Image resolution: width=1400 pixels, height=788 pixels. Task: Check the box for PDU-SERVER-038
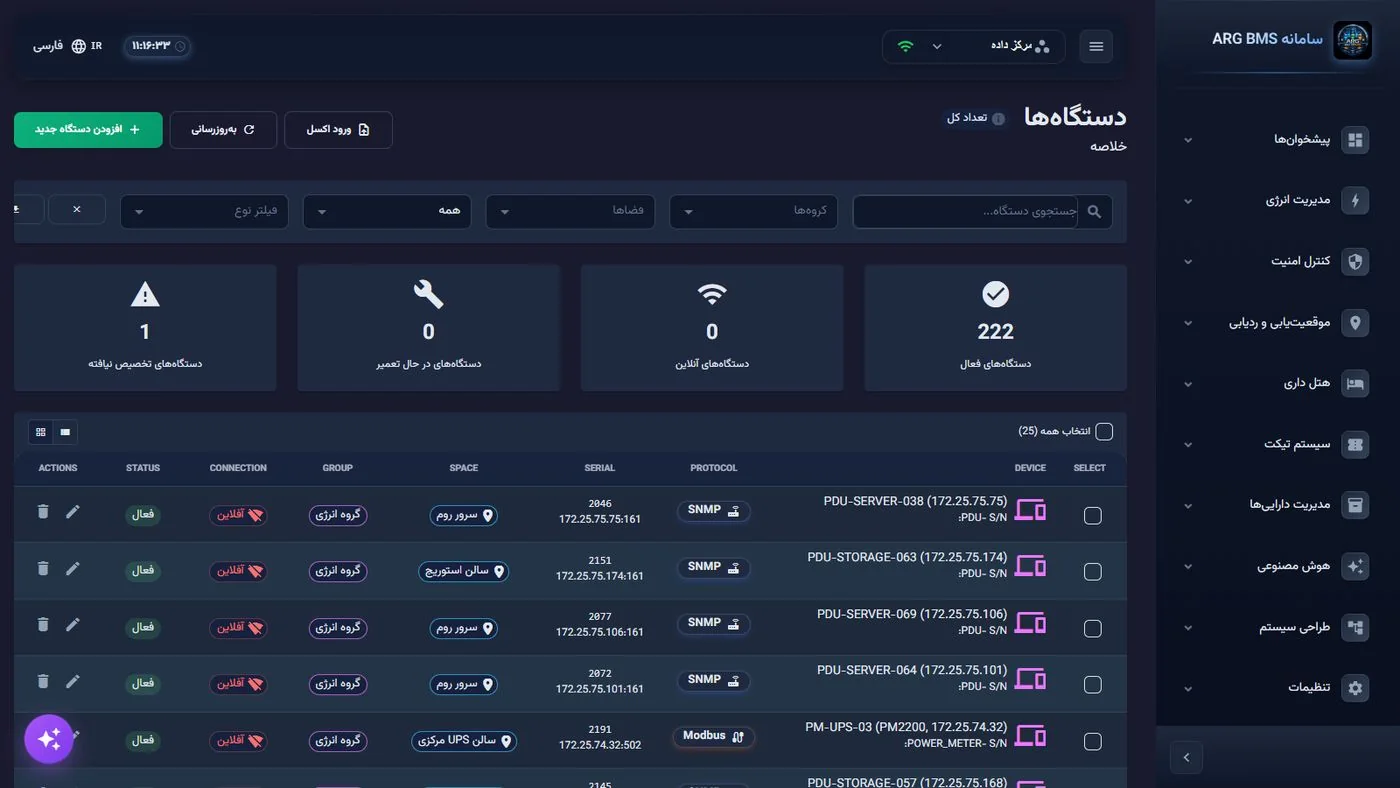[1093, 515]
